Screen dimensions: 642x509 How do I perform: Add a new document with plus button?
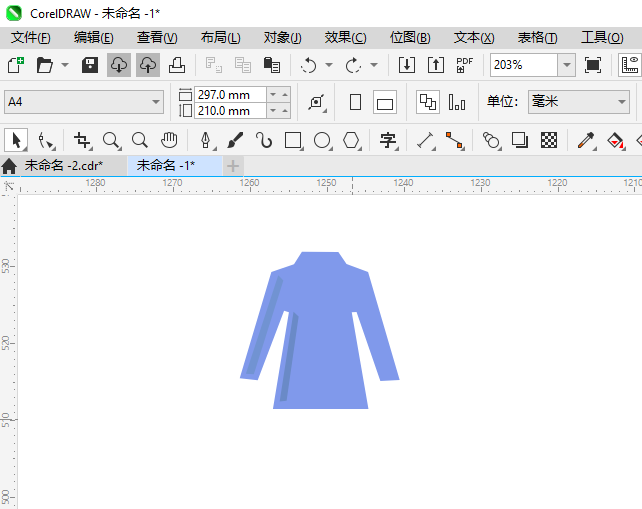[233, 165]
